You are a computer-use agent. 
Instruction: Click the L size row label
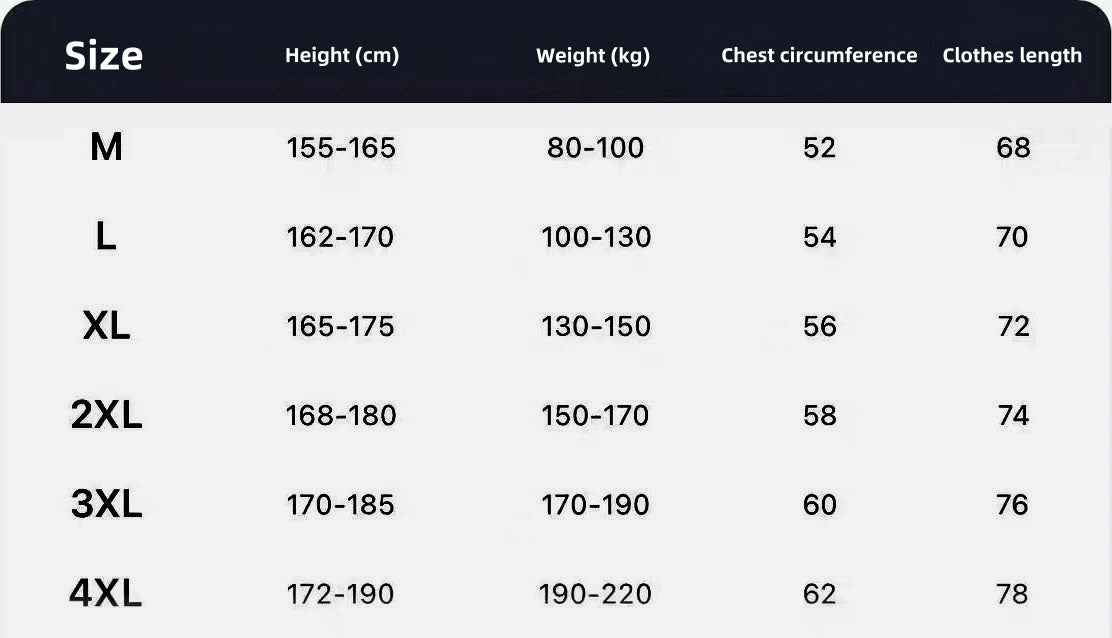[106, 237]
